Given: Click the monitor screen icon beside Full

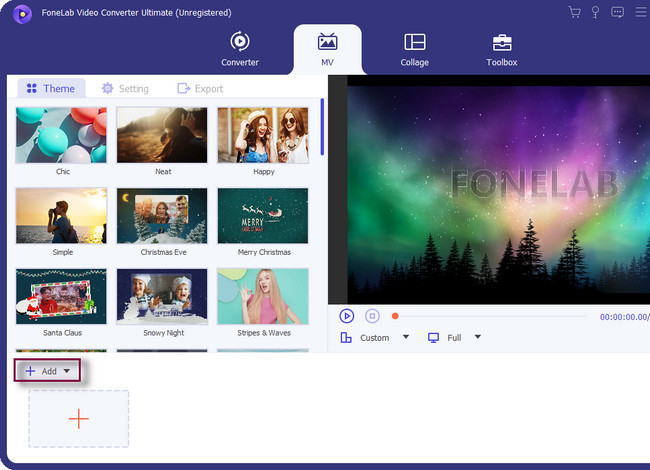Looking at the screenshot, I should point(433,338).
